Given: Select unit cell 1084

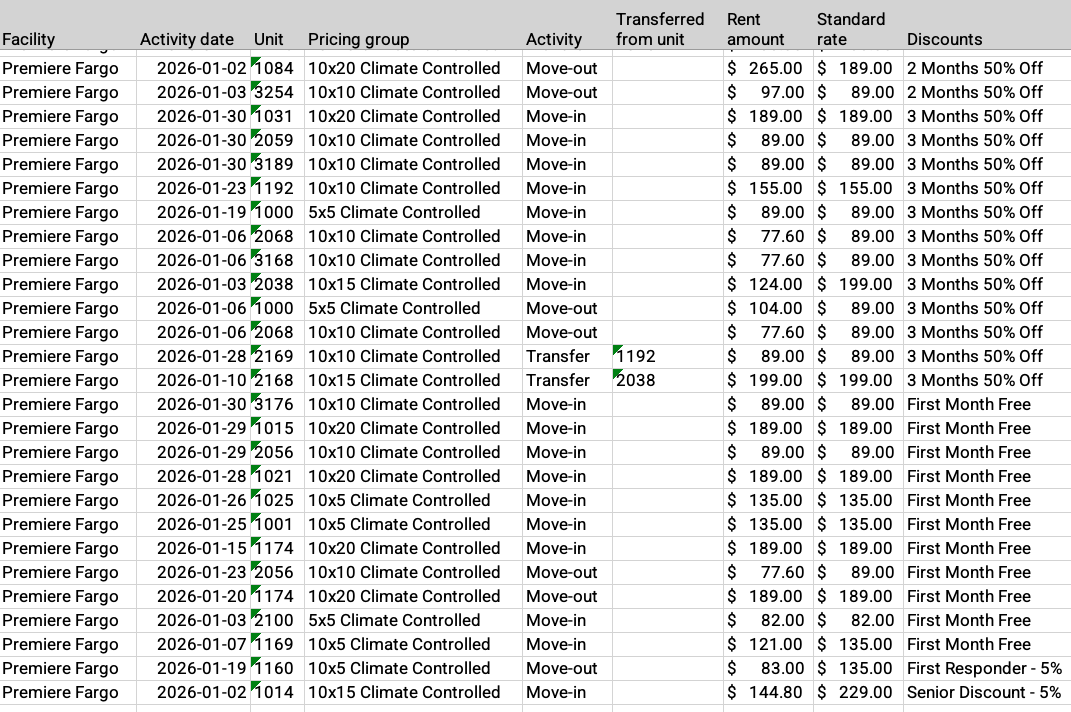Looking at the screenshot, I should click(275, 68).
